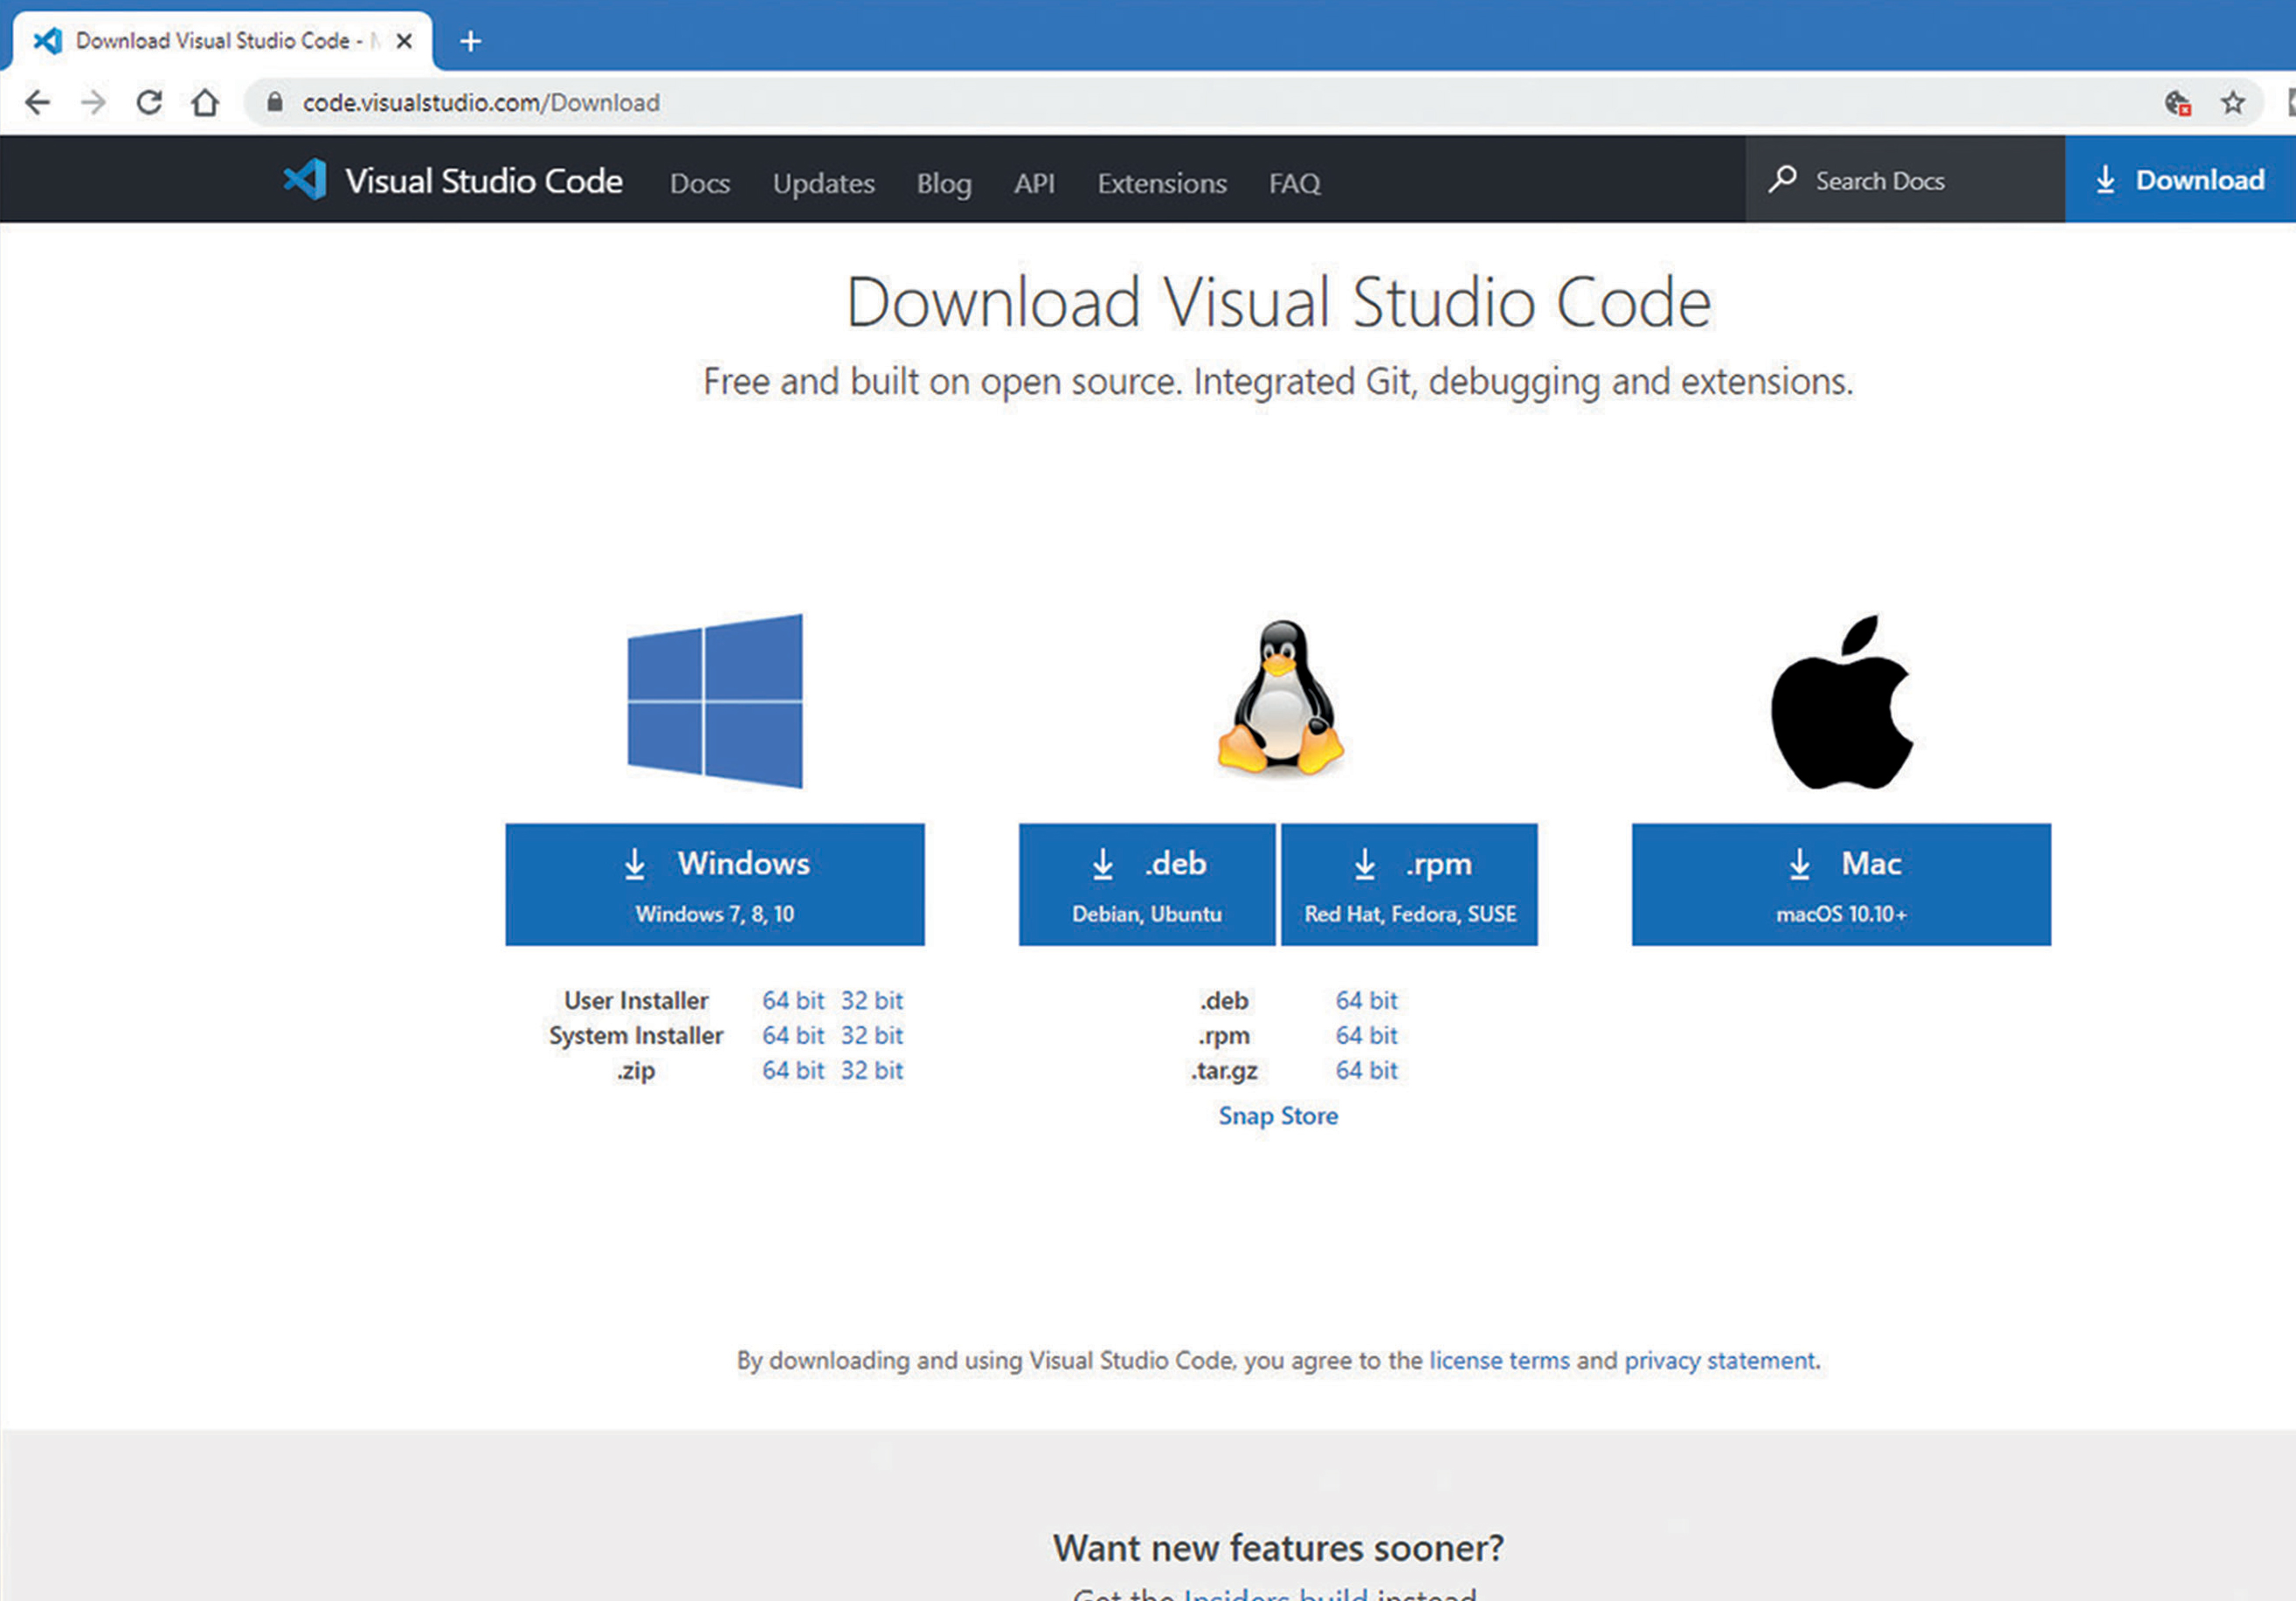Open the Snap Store link
This screenshot has height=1601, width=2296.
(1277, 1115)
